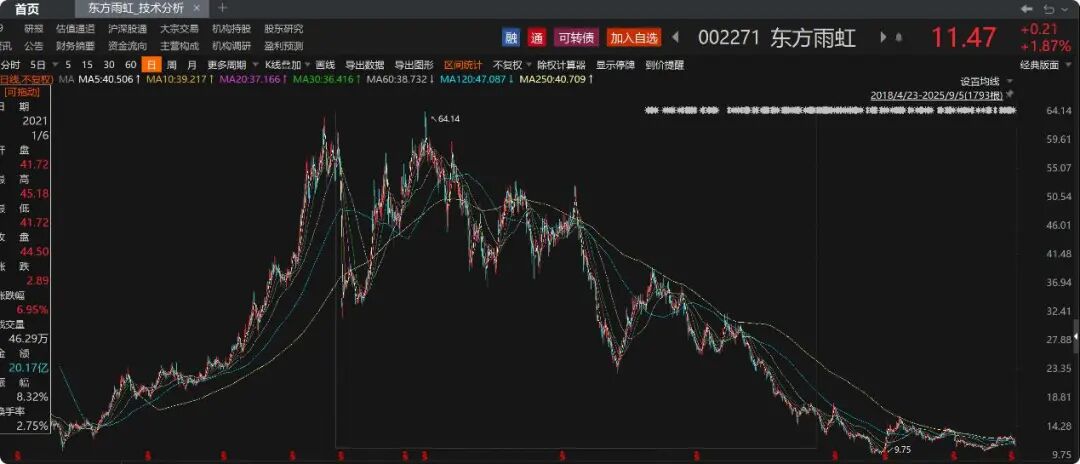
Task: Switch chart to 60 minute period
Action: [130, 64]
